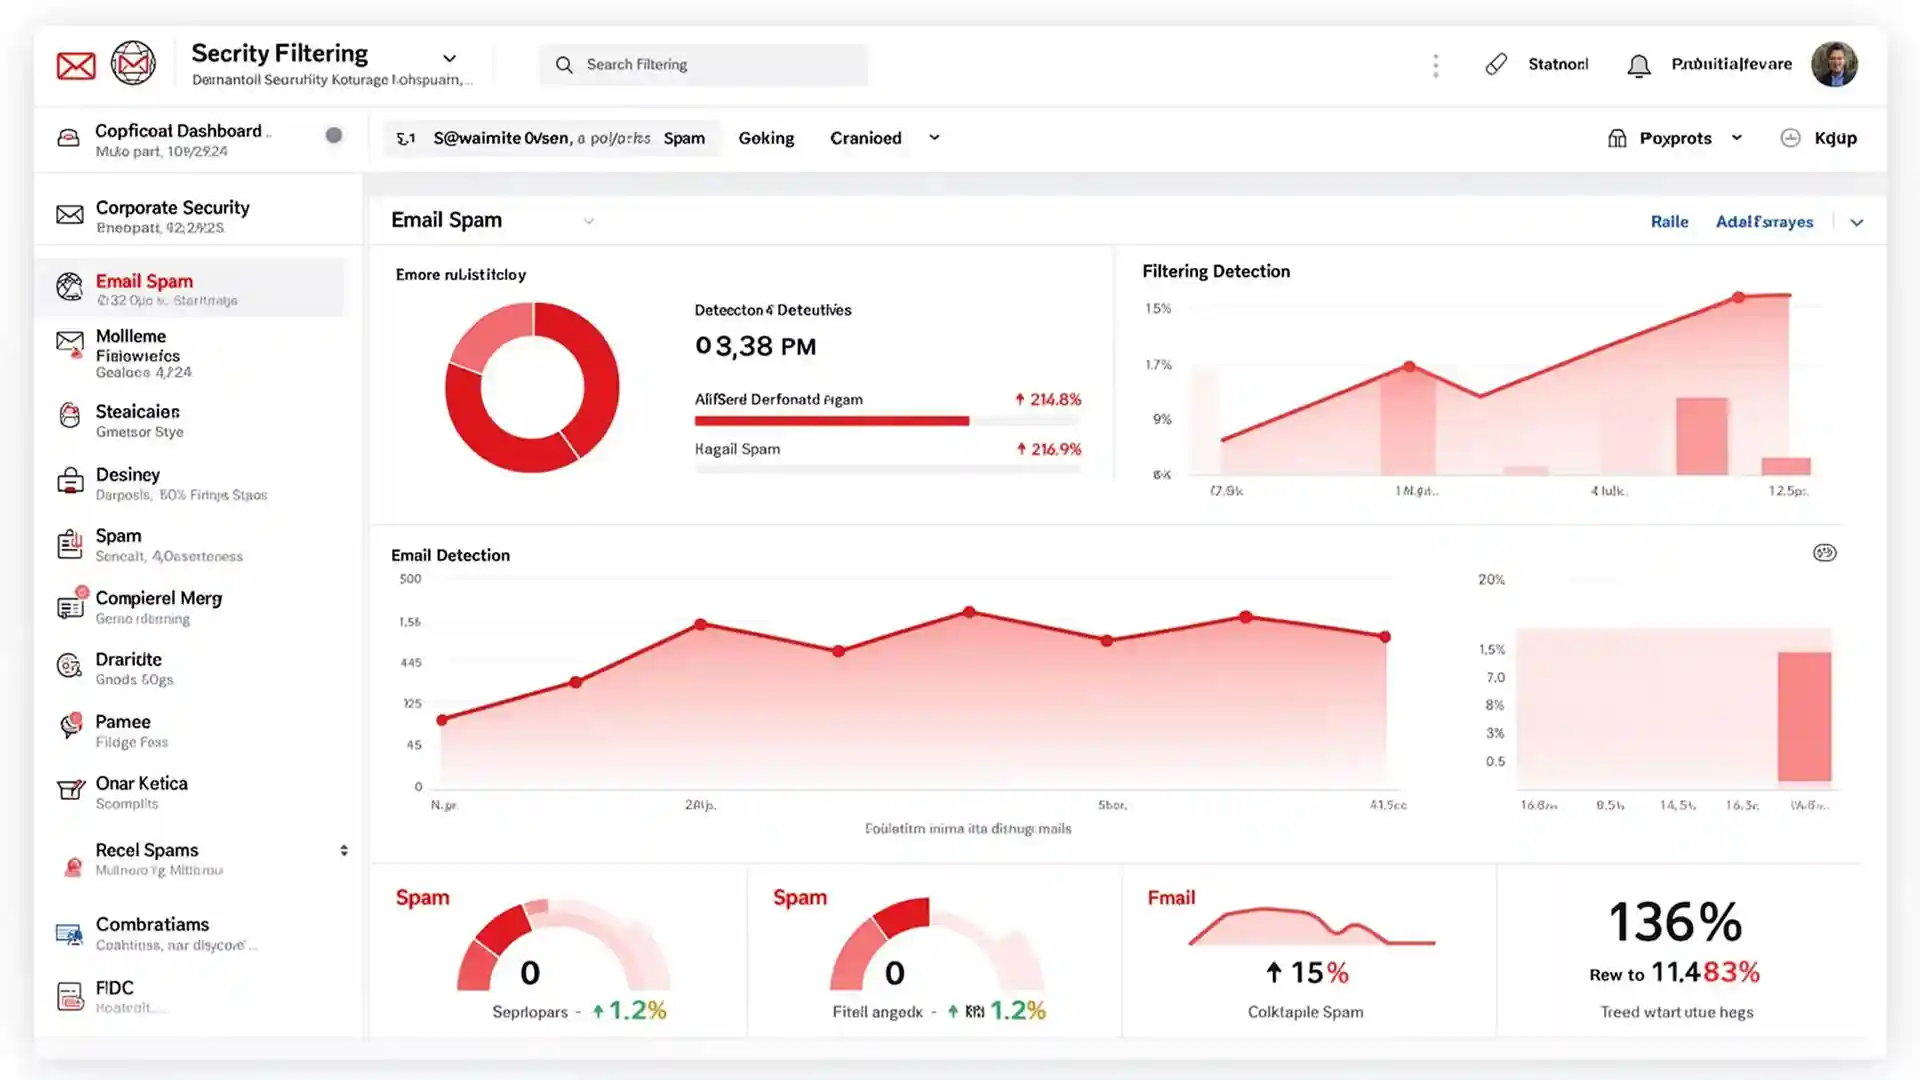Expand the Email Spam section chevron

[x=588, y=221]
